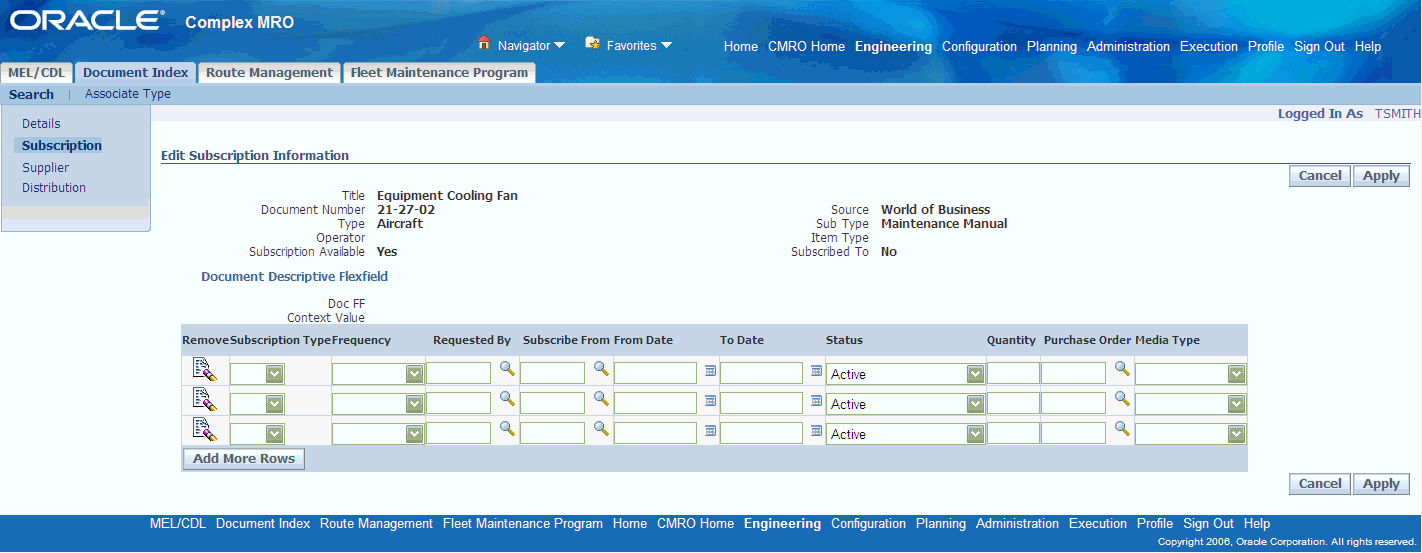Open From Date calendar picker in second row

coord(710,400)
